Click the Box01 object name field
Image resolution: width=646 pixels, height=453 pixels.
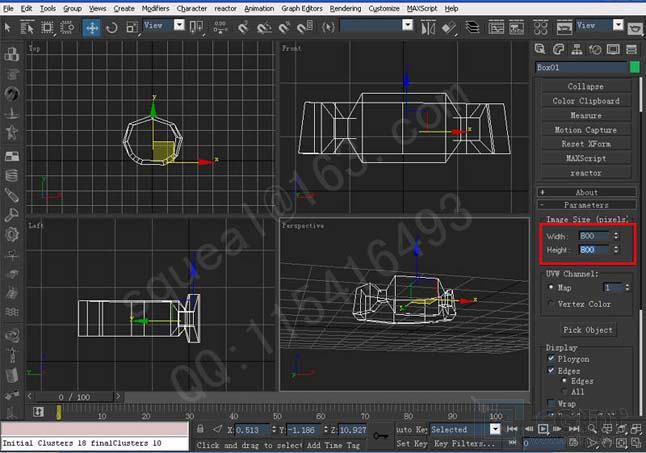point(581,67)
